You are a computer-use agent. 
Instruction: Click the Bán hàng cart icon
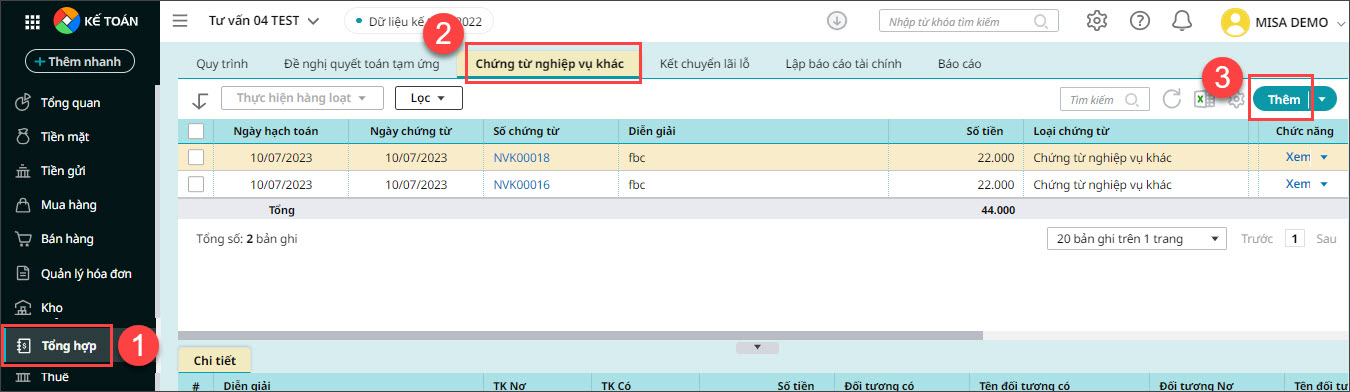pyautogui.click(x=23, y=239)
